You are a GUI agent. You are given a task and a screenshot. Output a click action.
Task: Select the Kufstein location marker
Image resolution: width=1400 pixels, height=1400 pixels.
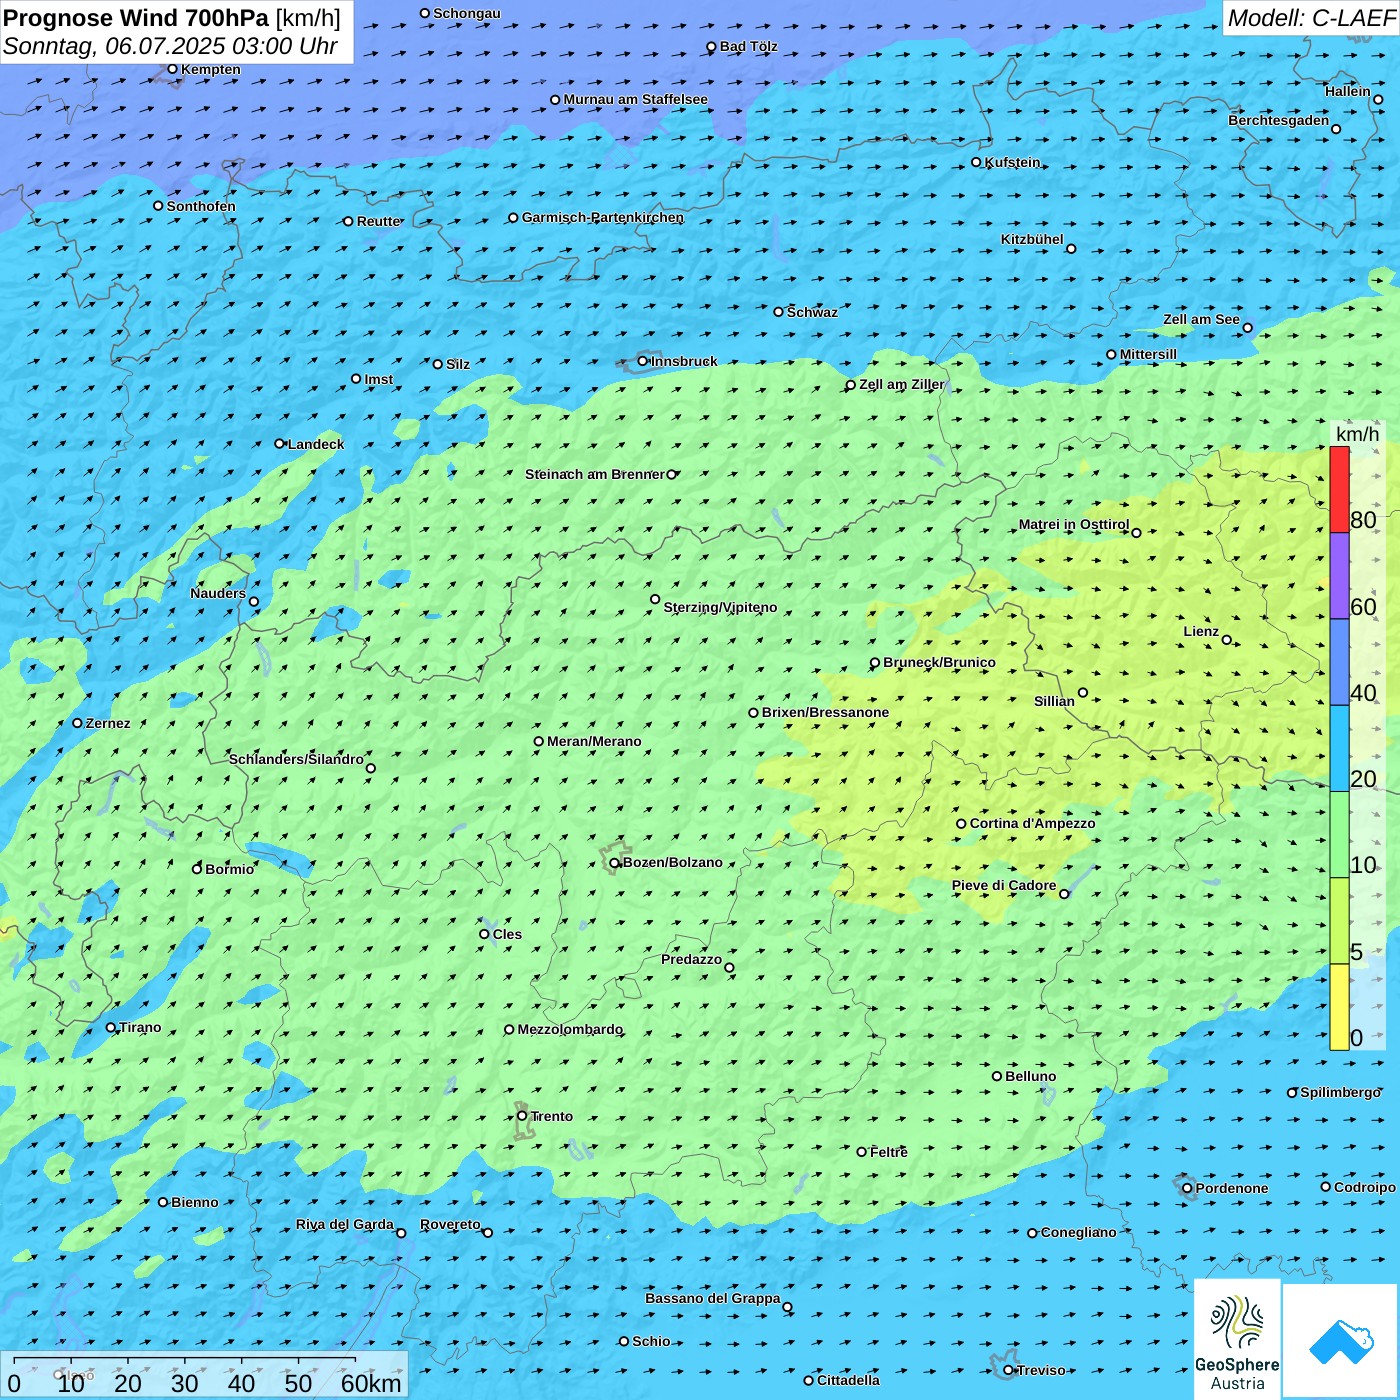point(977,162)
